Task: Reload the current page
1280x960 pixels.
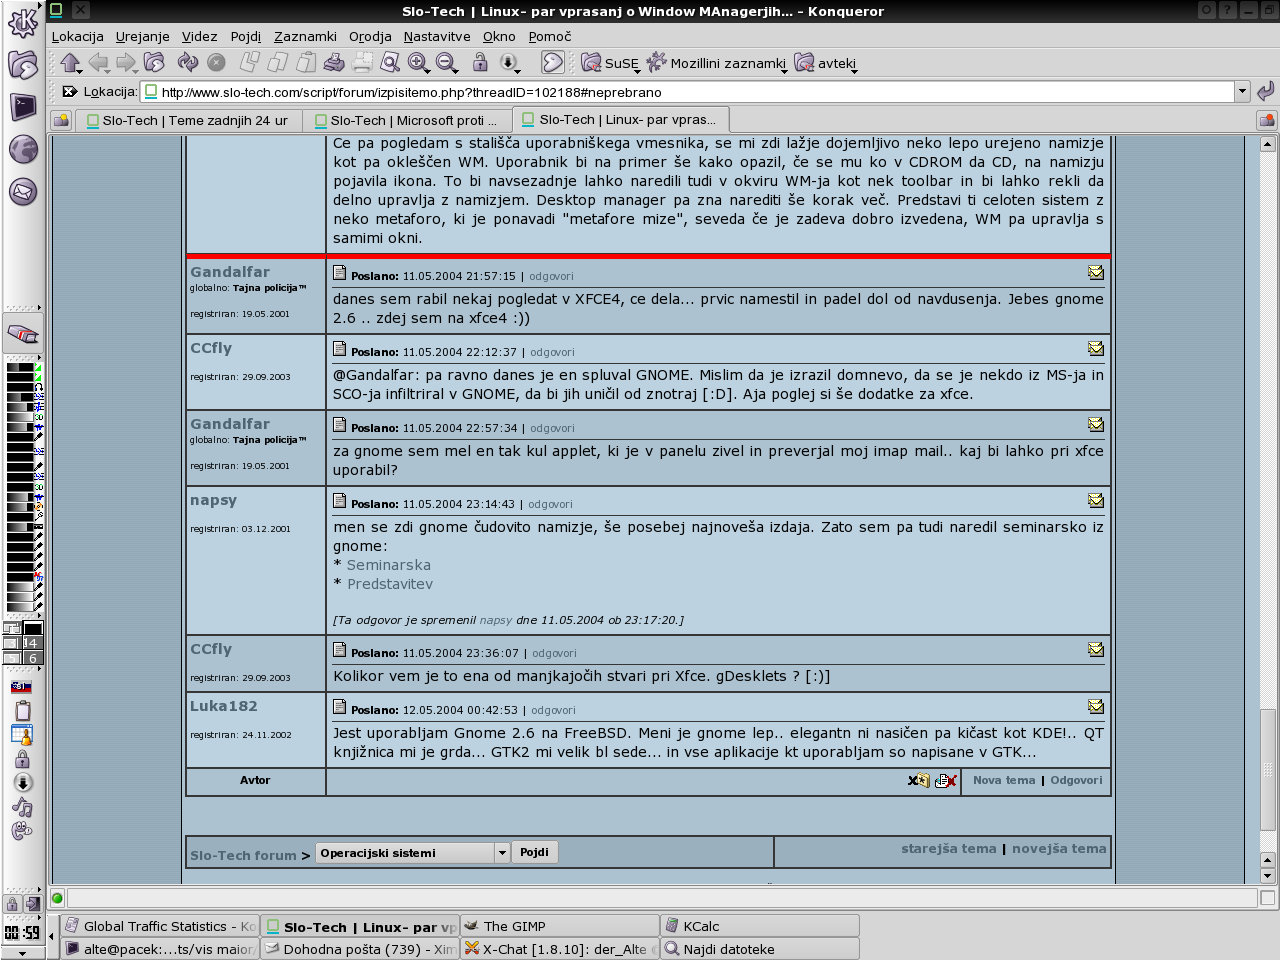Action: [x=187, y=62]
